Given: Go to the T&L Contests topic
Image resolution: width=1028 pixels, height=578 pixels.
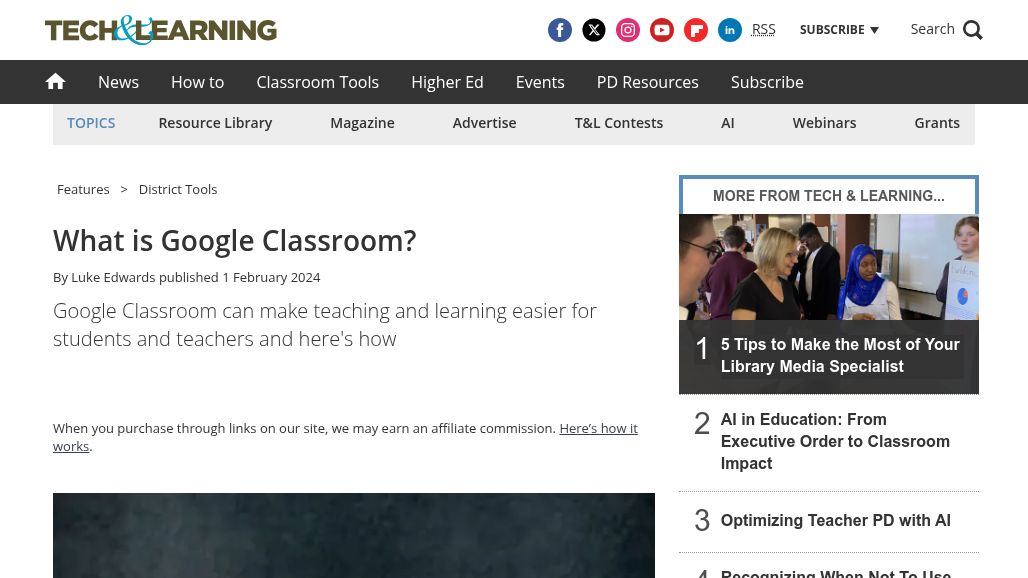Looking at the screenshot, I should point(619,123).
